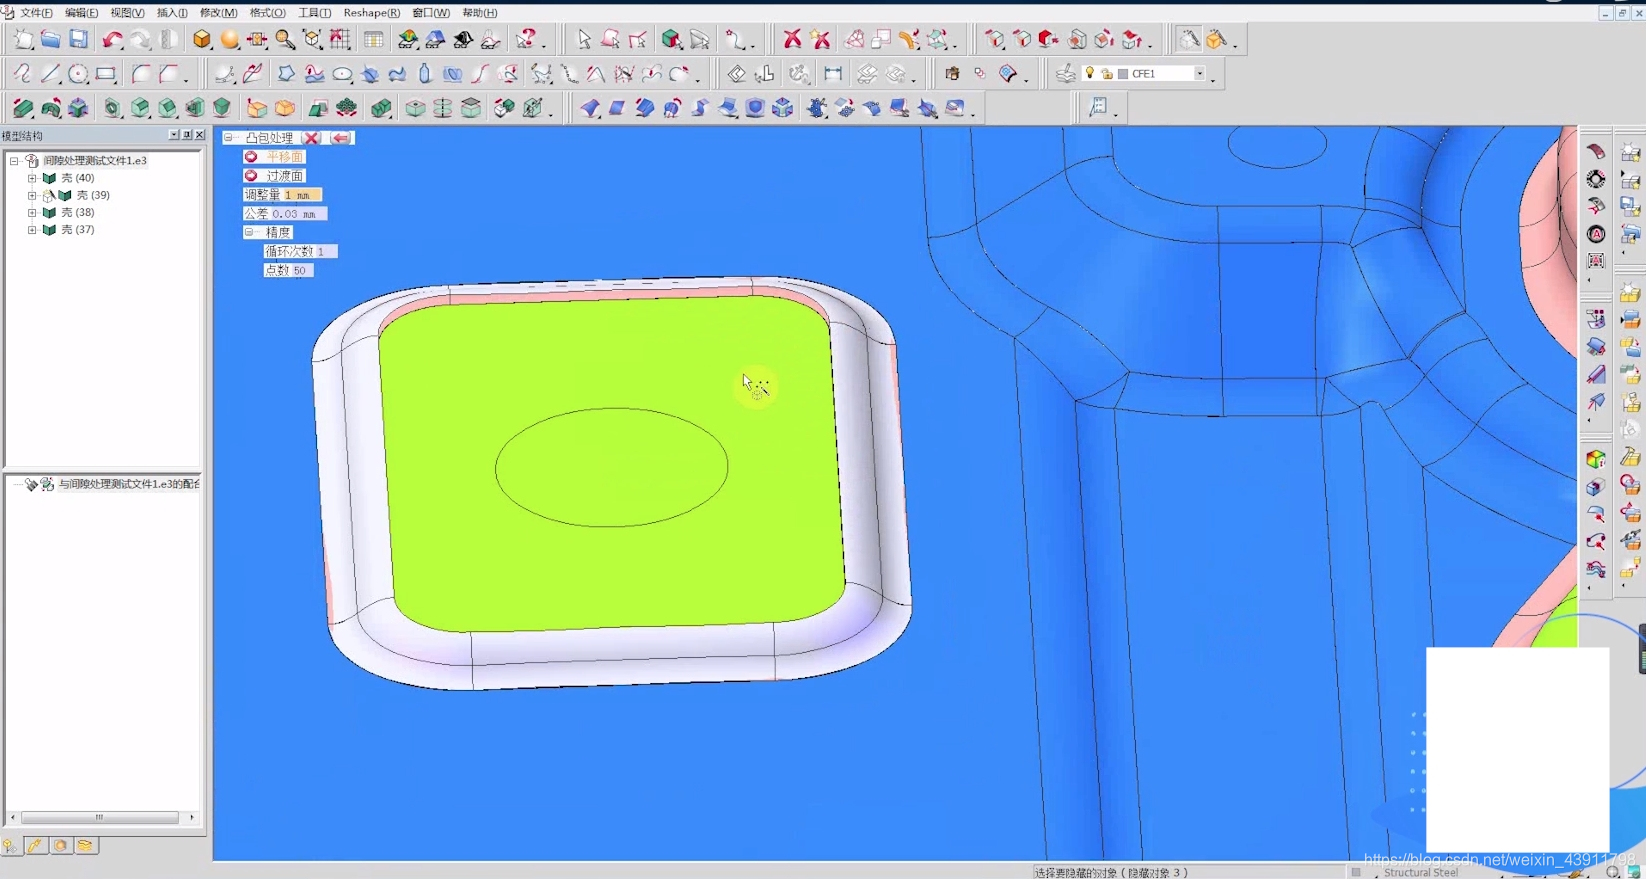Undo the last action with the red arrow
The image size is (1646, 879).
112,40
